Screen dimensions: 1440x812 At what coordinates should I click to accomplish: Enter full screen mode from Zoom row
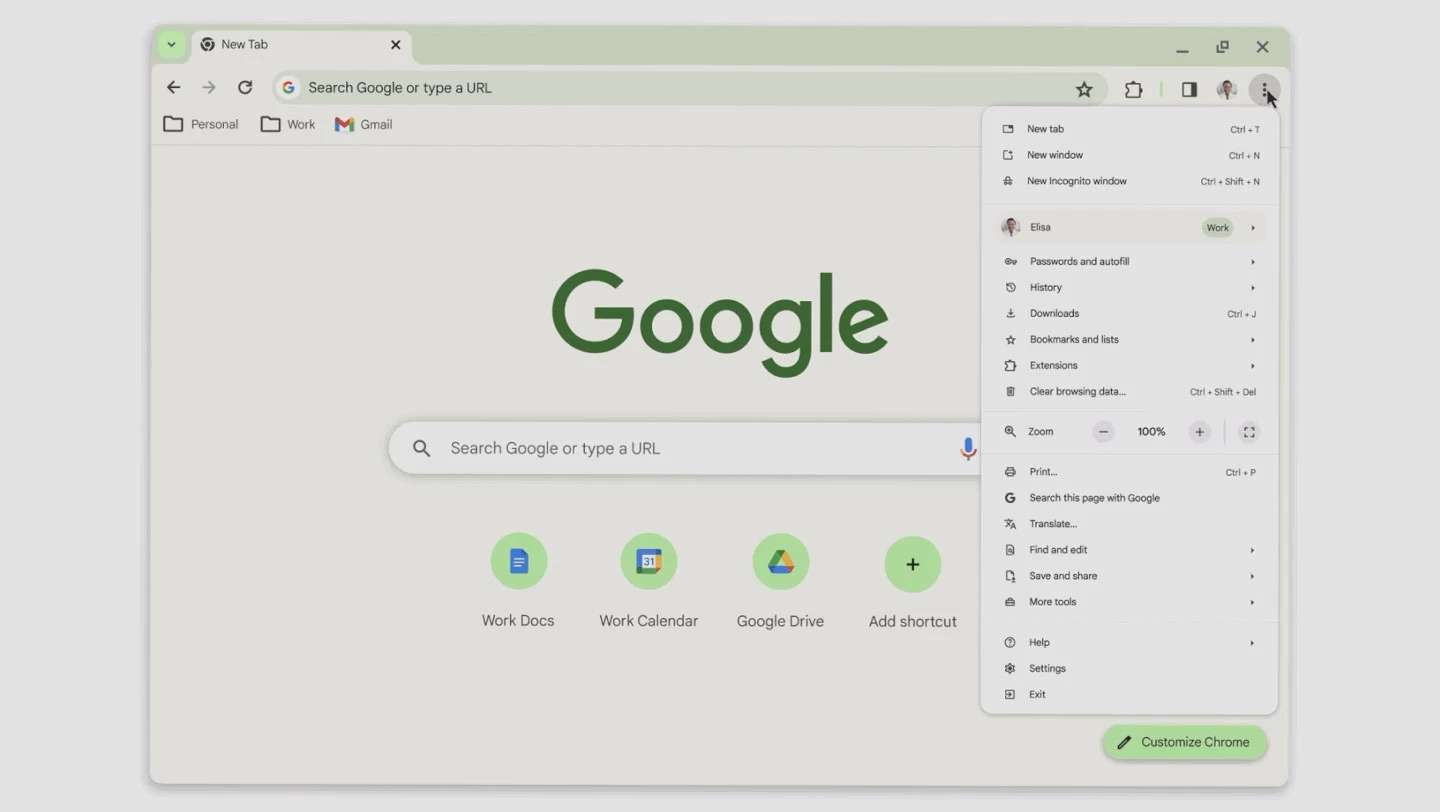[x=1249, y=432]
